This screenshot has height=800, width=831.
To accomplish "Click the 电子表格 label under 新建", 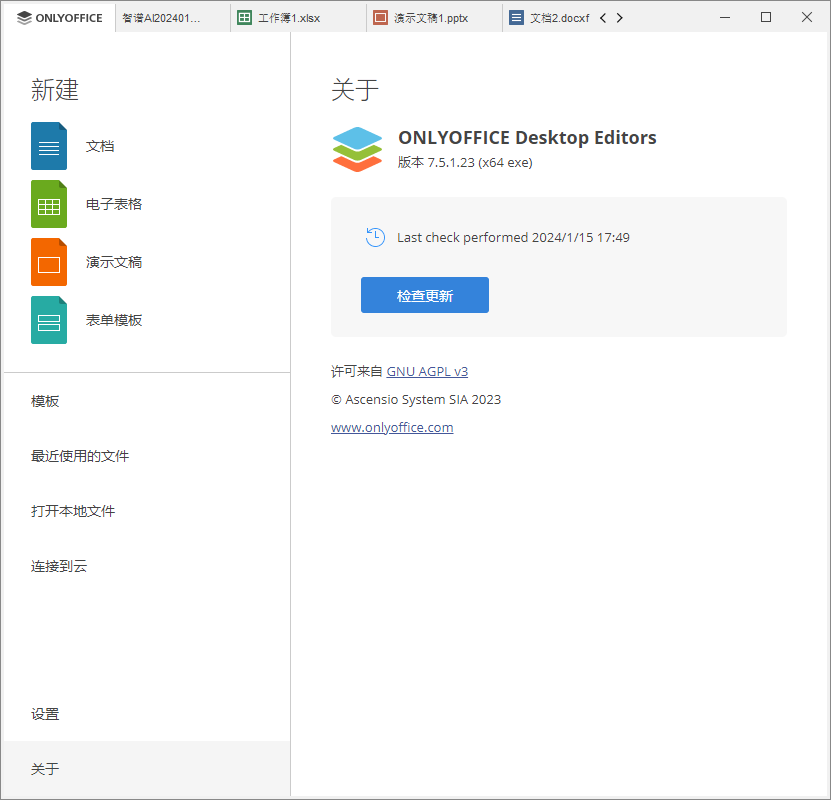I will click(x=114, y=204).
